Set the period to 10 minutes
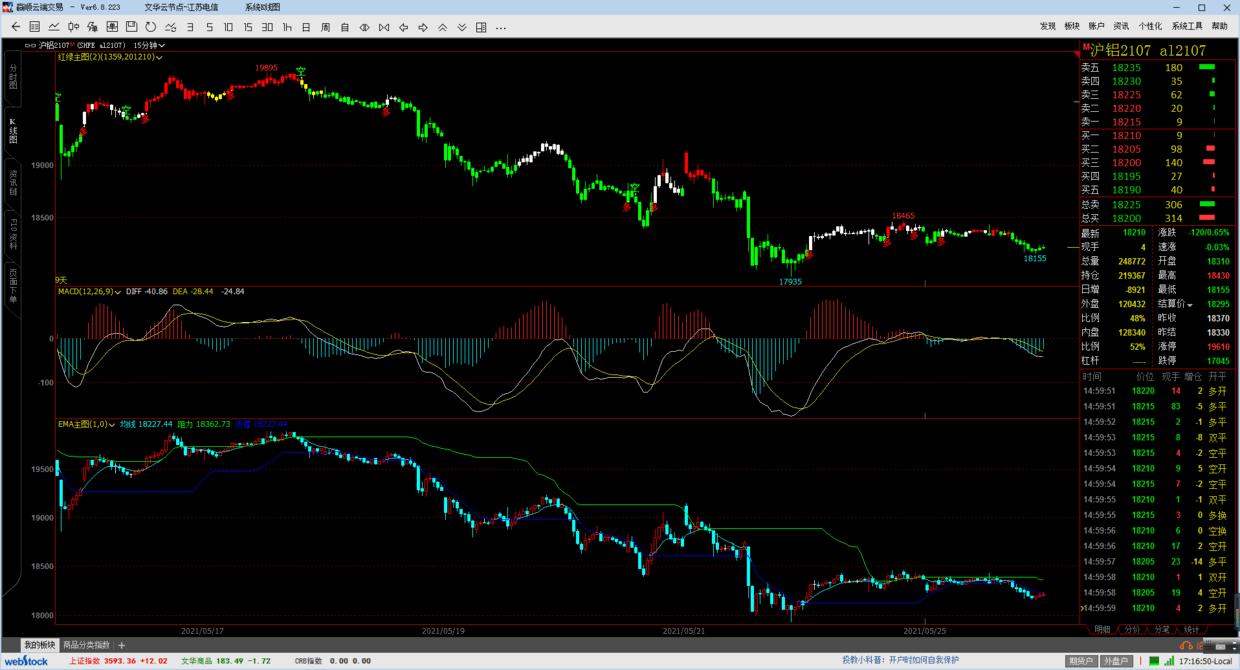 click(228, 27)
